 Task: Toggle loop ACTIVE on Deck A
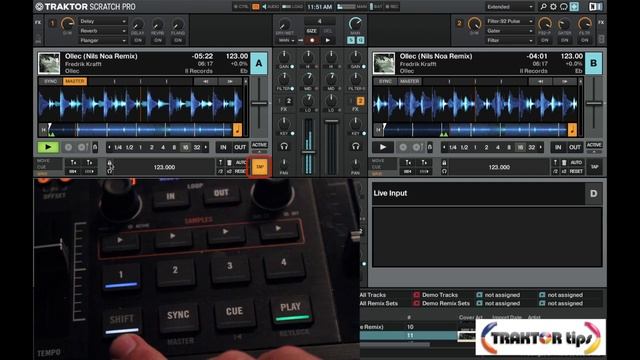[259, 145]
